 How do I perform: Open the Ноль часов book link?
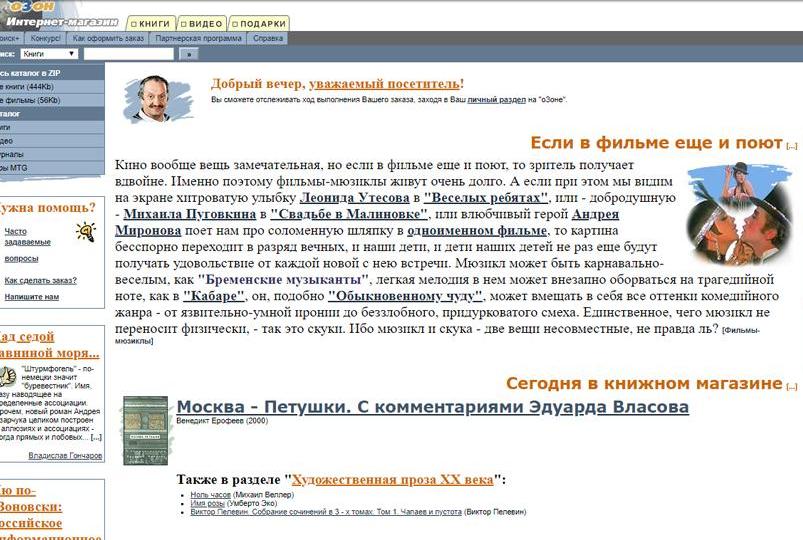pyautogui.click(x=210, y=495)
